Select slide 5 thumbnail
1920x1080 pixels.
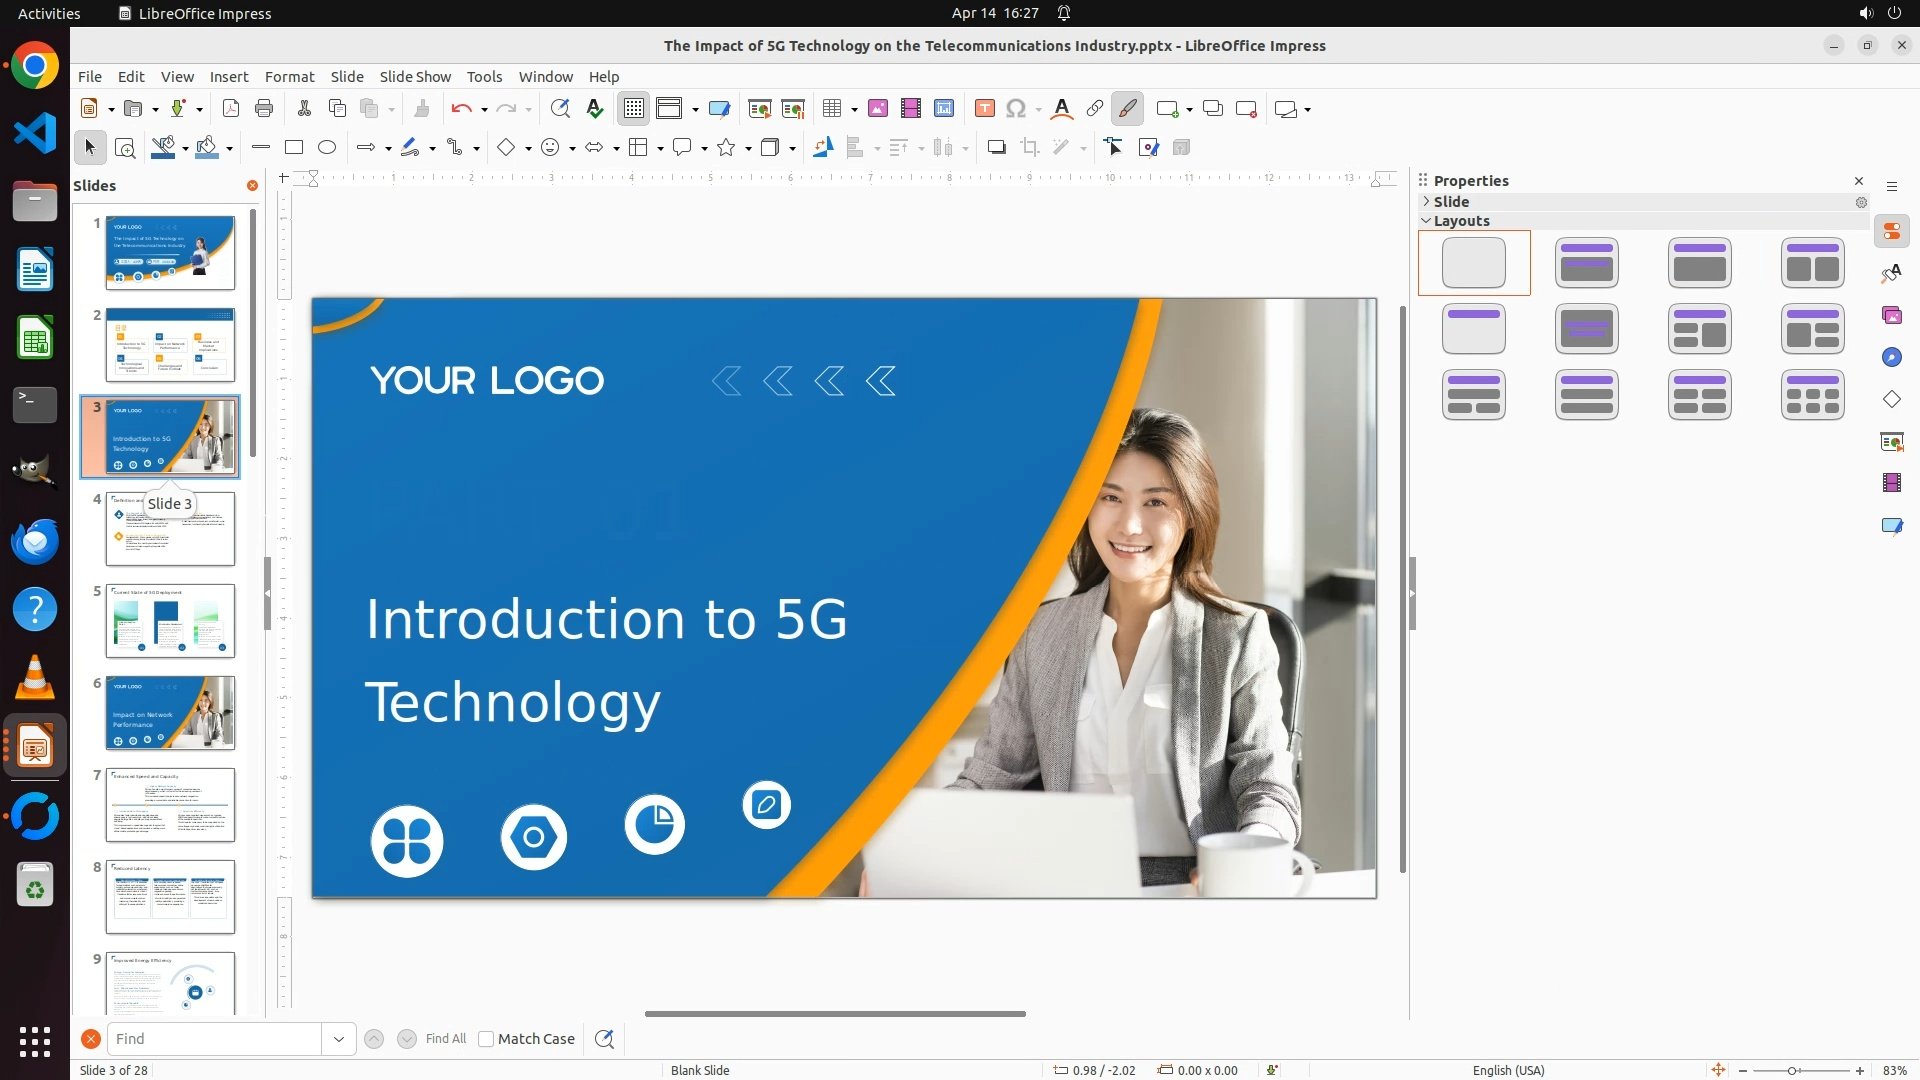[x=170, y=621]
